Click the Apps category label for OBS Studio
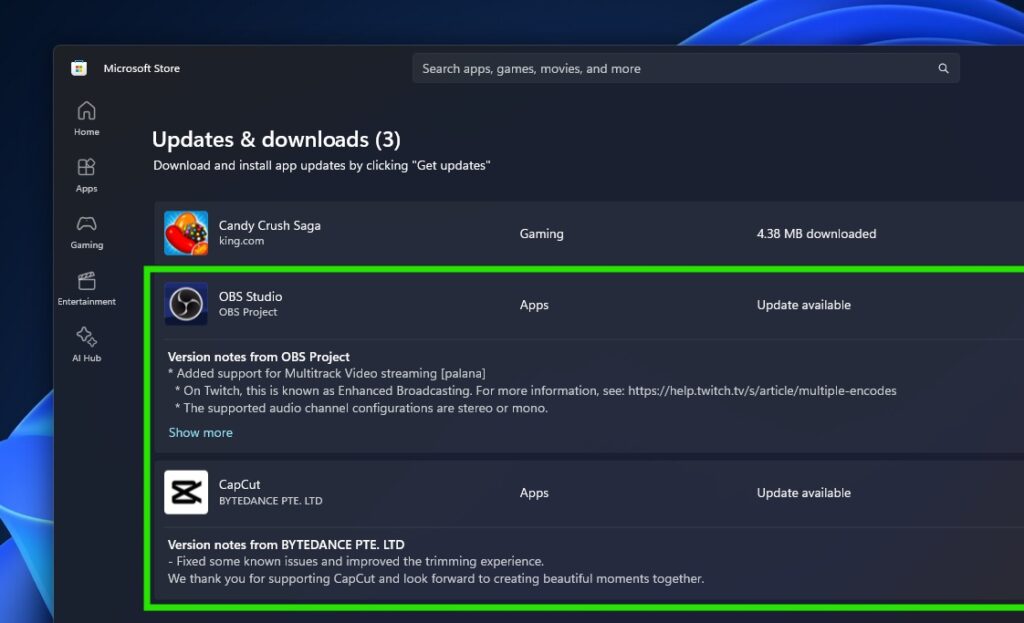Screen dimensions: 1024x623 point(534,304)
